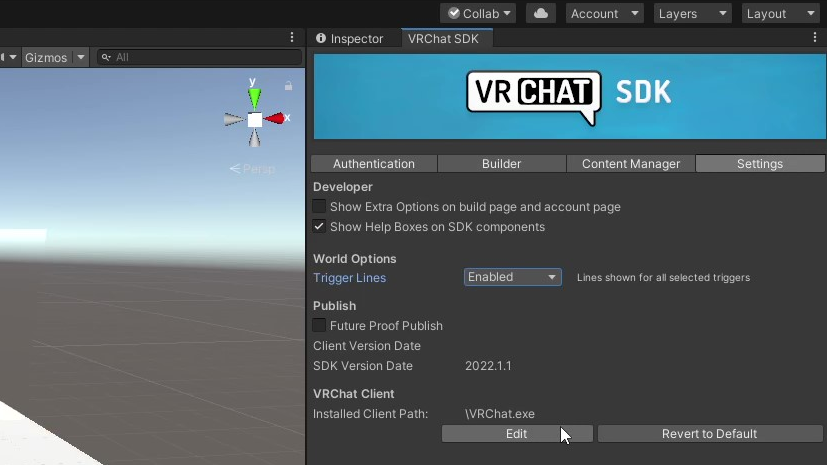Toggle the scene gizmo lock icon
This screenshot has height=465, width=827.
(289, 85)
